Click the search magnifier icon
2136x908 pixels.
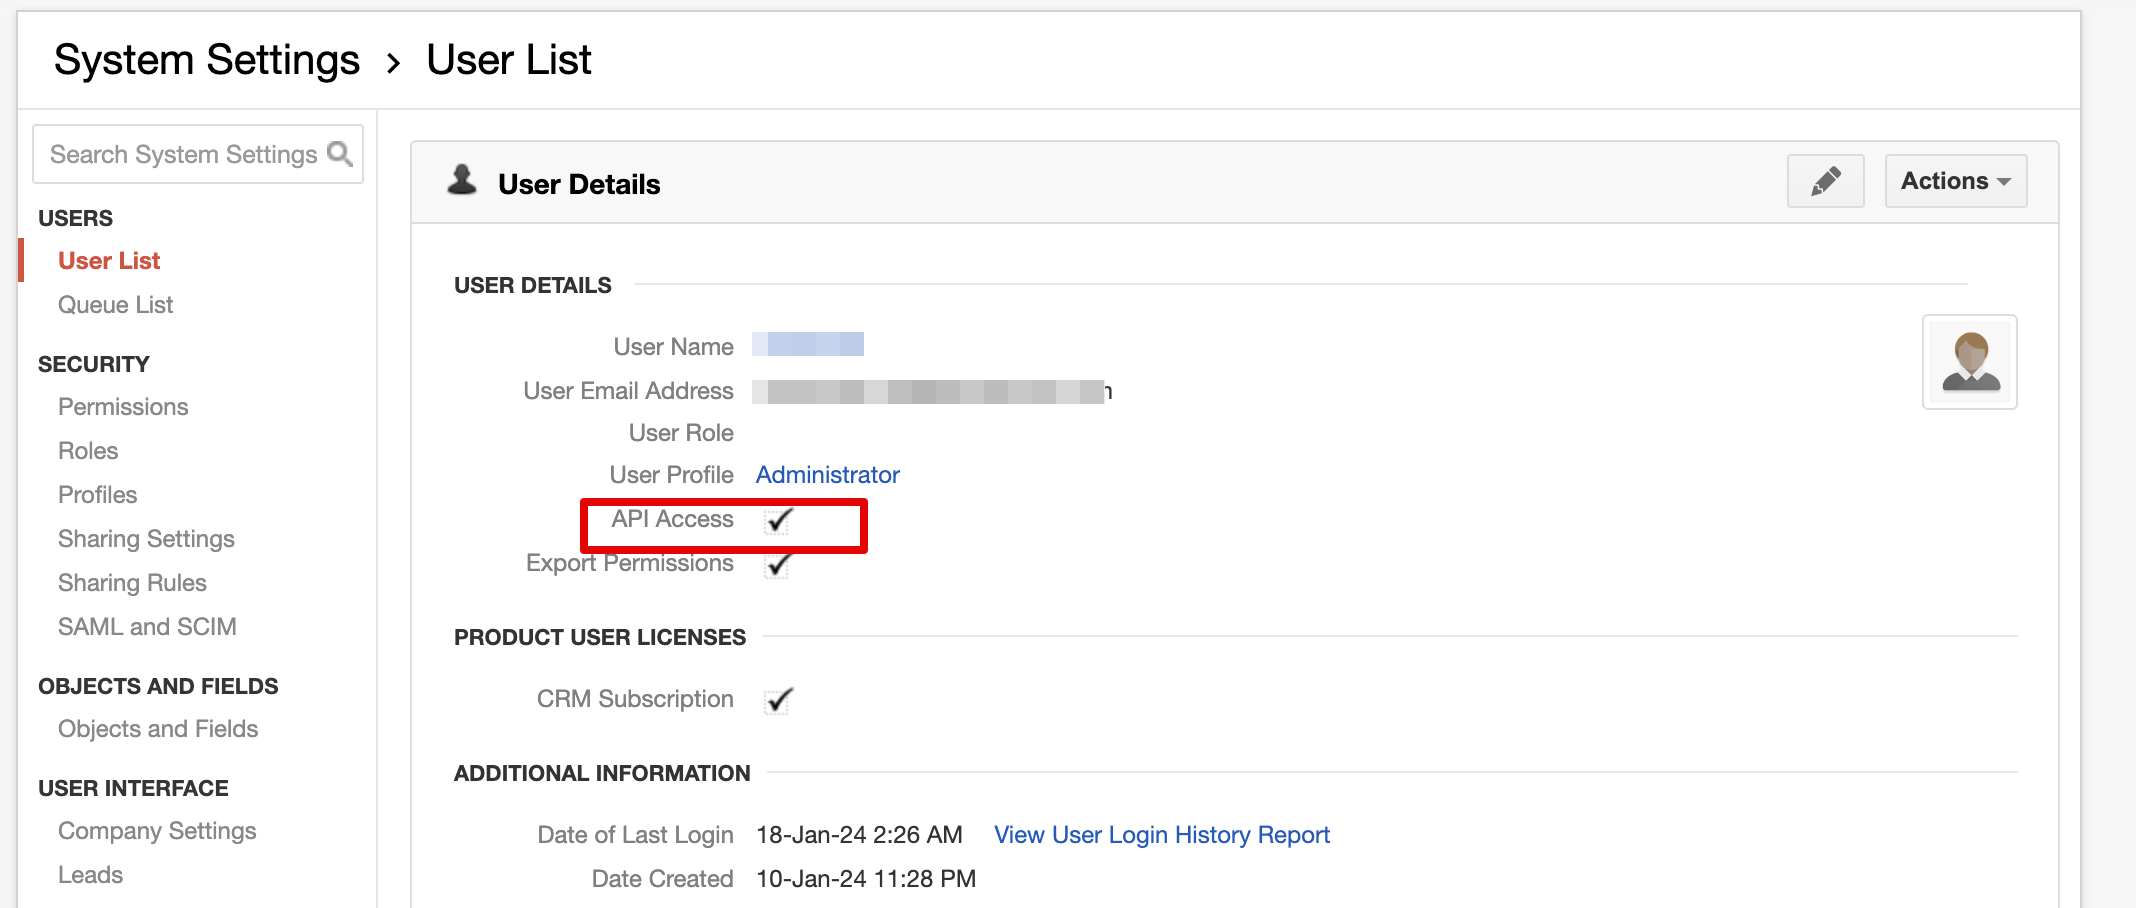click(x=340, y=154)
